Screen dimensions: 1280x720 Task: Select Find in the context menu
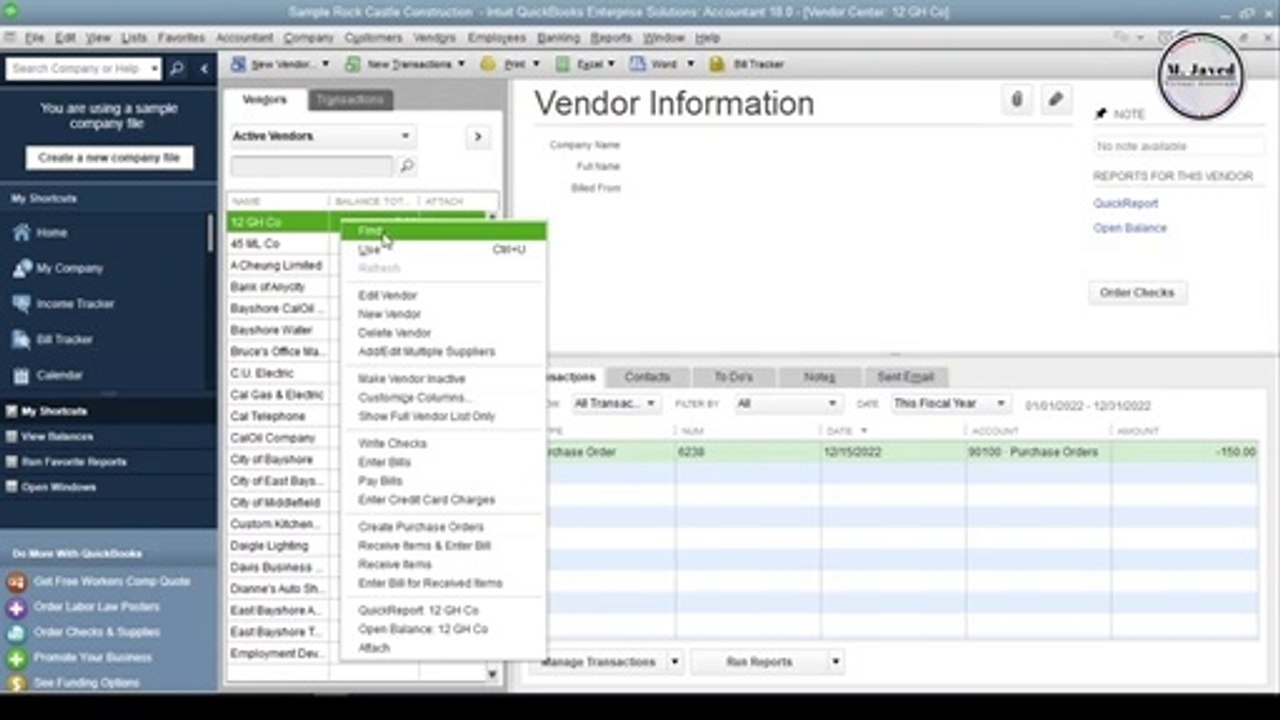click(444, 231)
